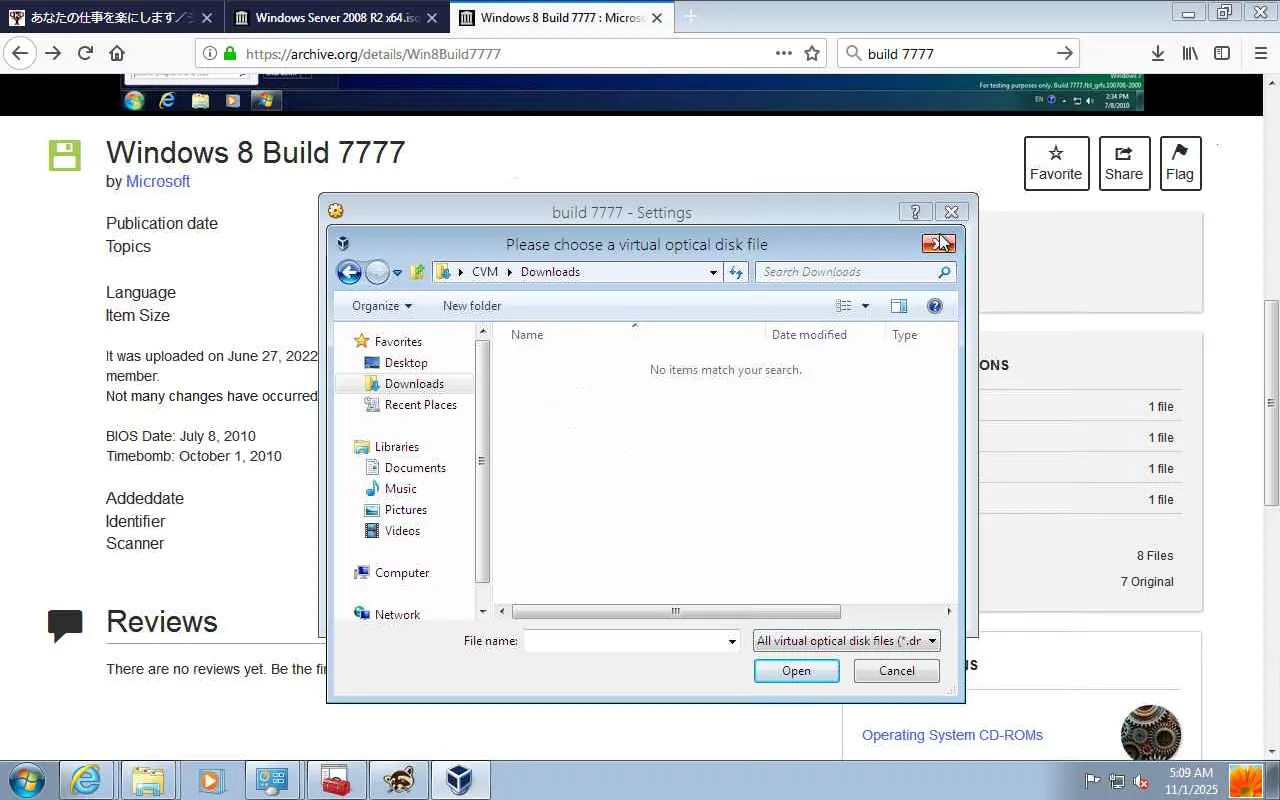
Task: Focus the File name input field
Action: [624, 641]
